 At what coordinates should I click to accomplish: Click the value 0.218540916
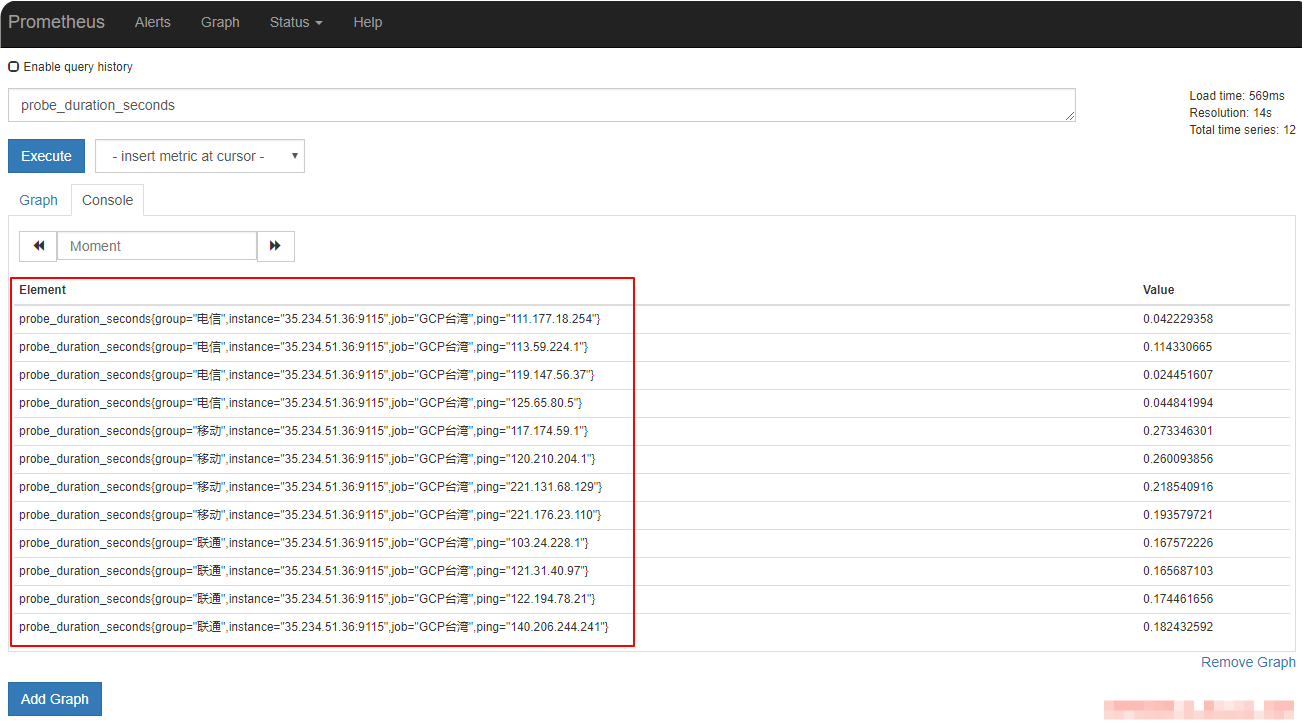[x=1178, y=487]
